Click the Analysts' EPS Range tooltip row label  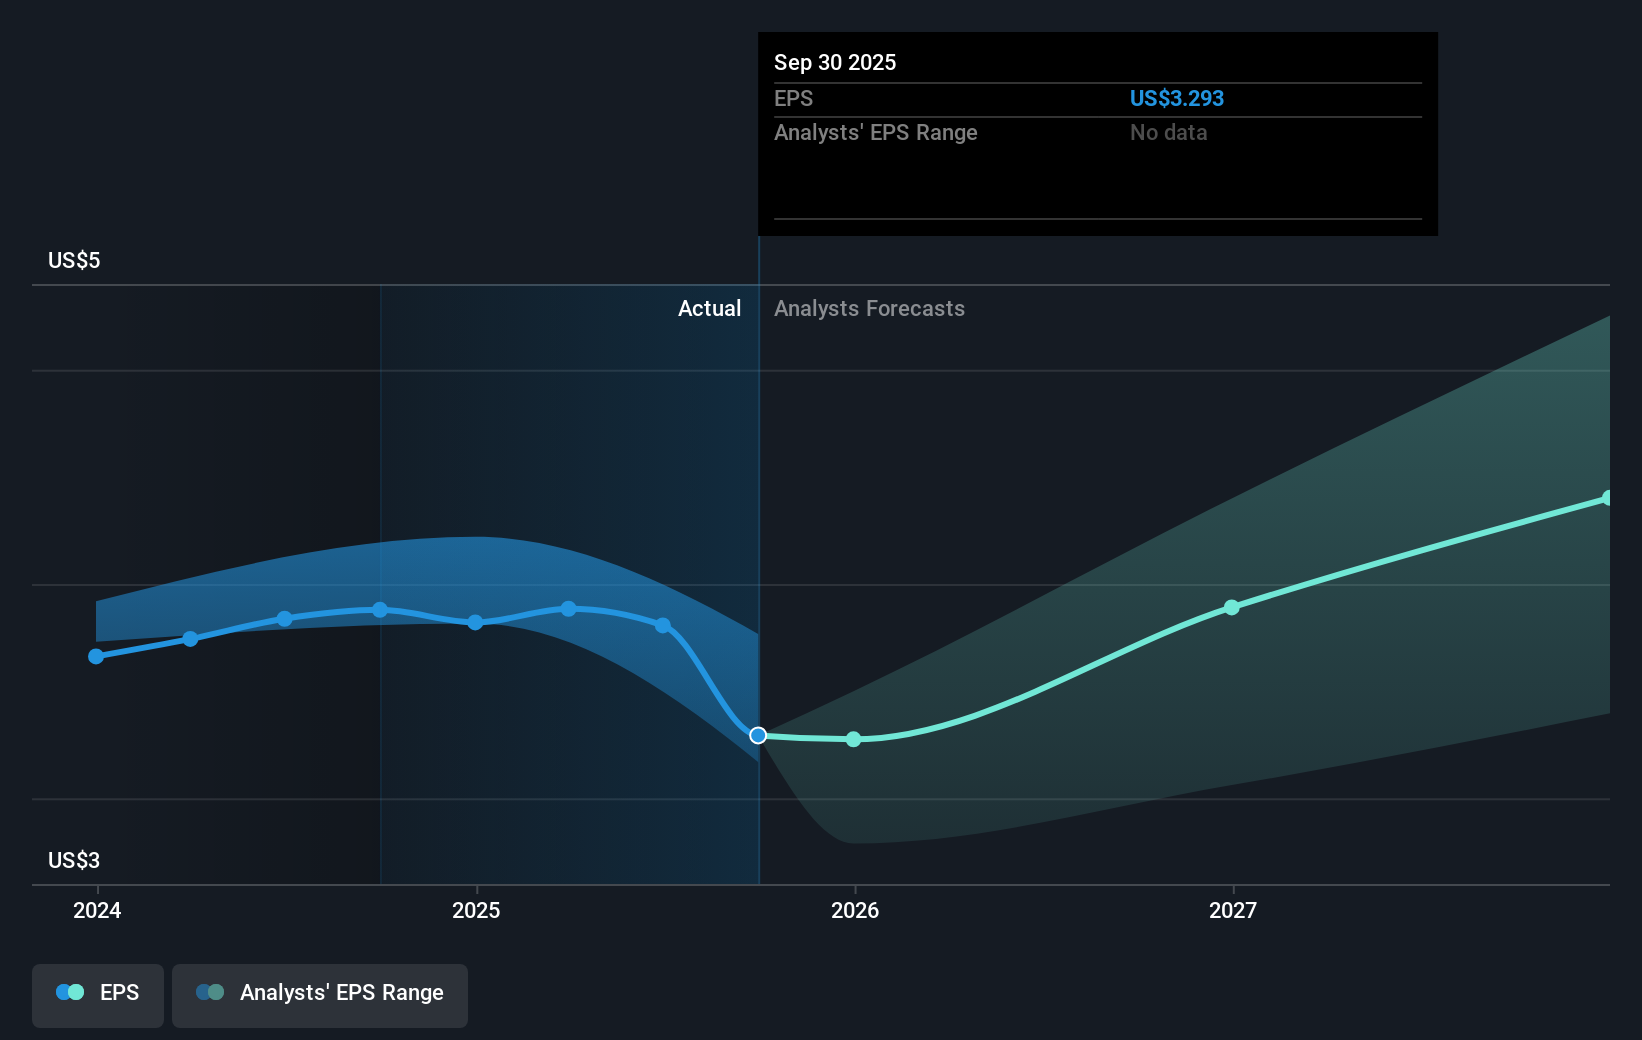tap(876, 132)
